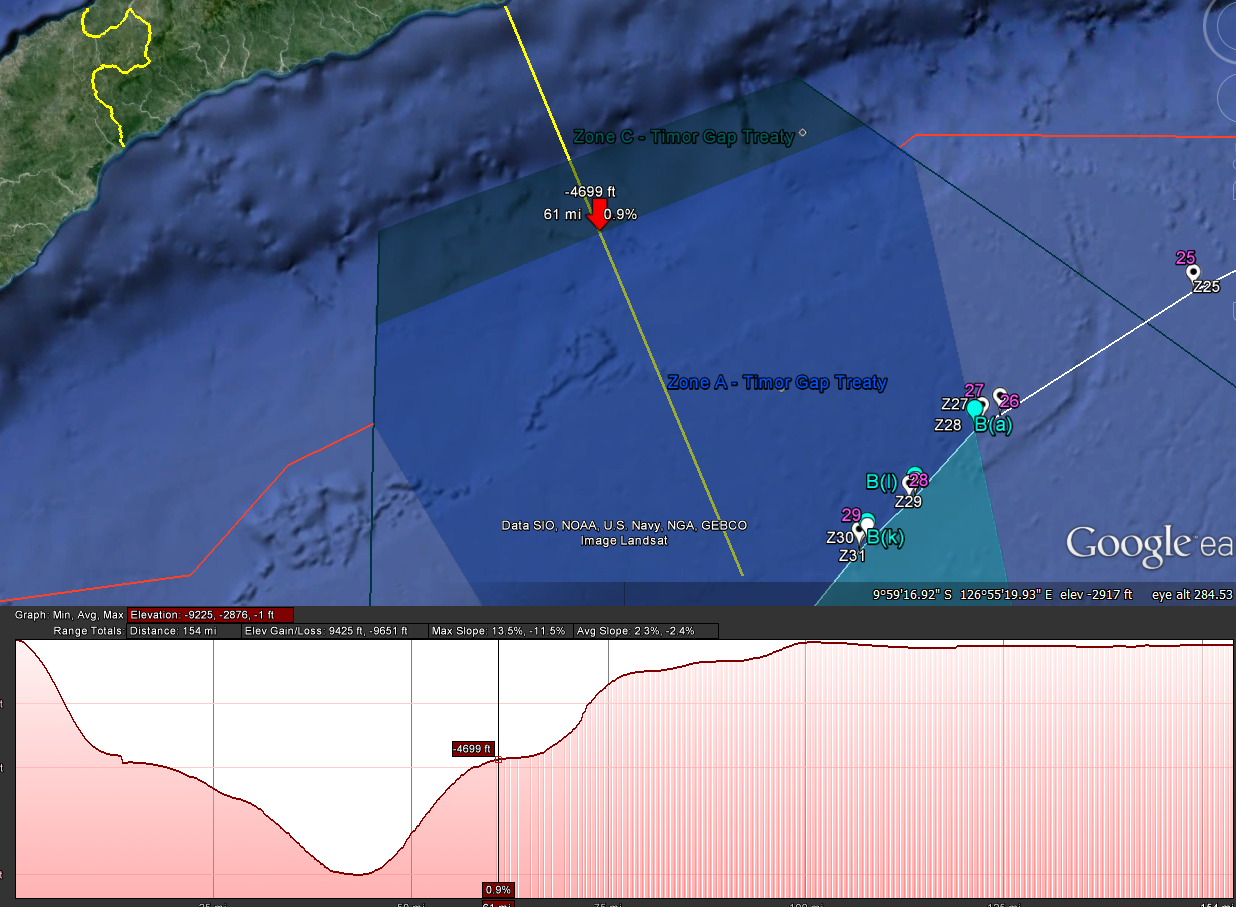Select the Elev Gain/Loss readout box
This screenshot has height=907, width=1236.
coord(334,631)
